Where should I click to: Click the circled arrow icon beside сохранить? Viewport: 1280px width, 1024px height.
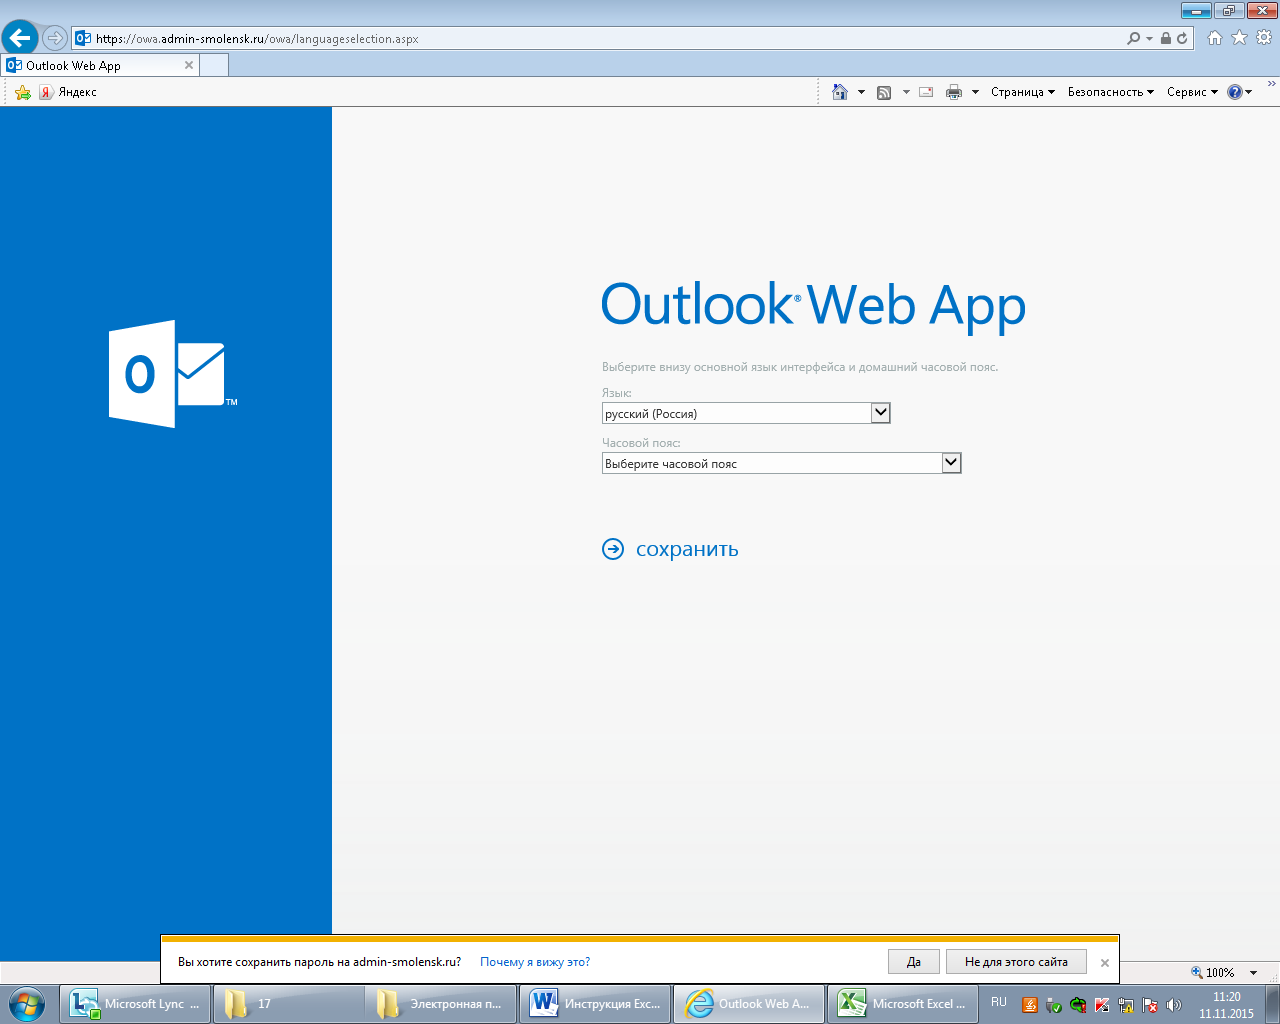pyautogui.click(x=613, y=549)
